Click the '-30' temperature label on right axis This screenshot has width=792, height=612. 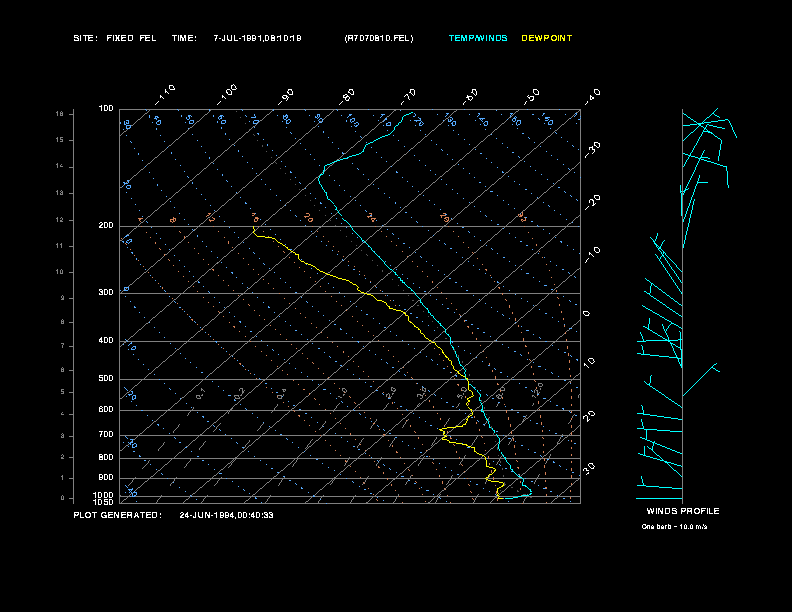pyautogui.click(x=592, y=149)
